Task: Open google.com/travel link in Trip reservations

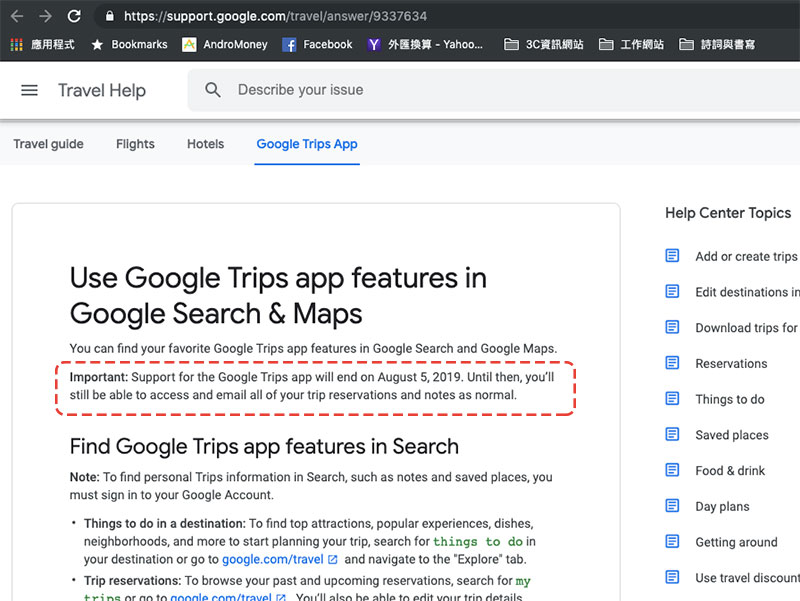Action: point(221,596)
